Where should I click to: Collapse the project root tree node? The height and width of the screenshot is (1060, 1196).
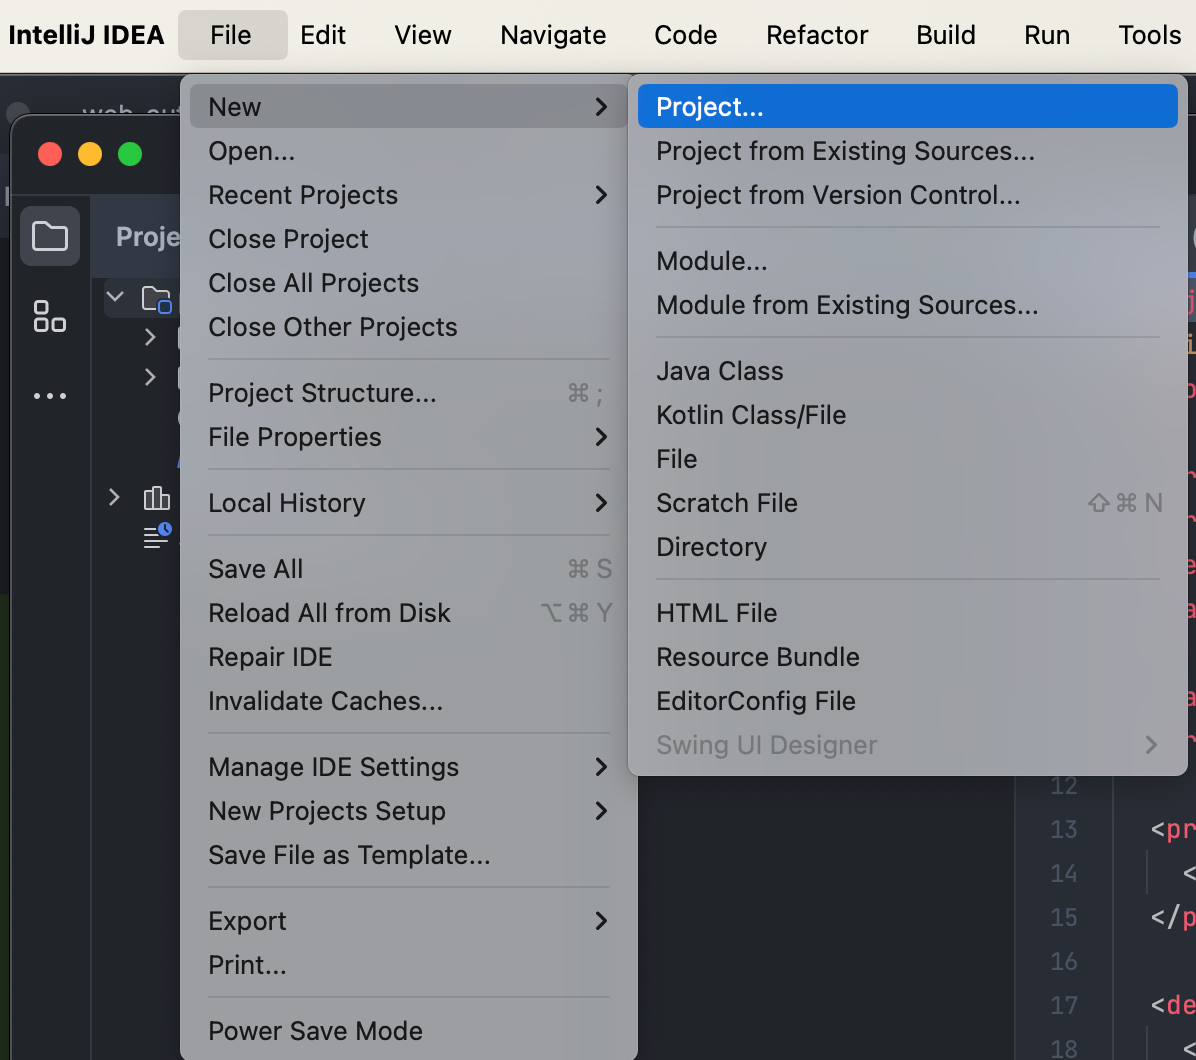click(116, 297)
